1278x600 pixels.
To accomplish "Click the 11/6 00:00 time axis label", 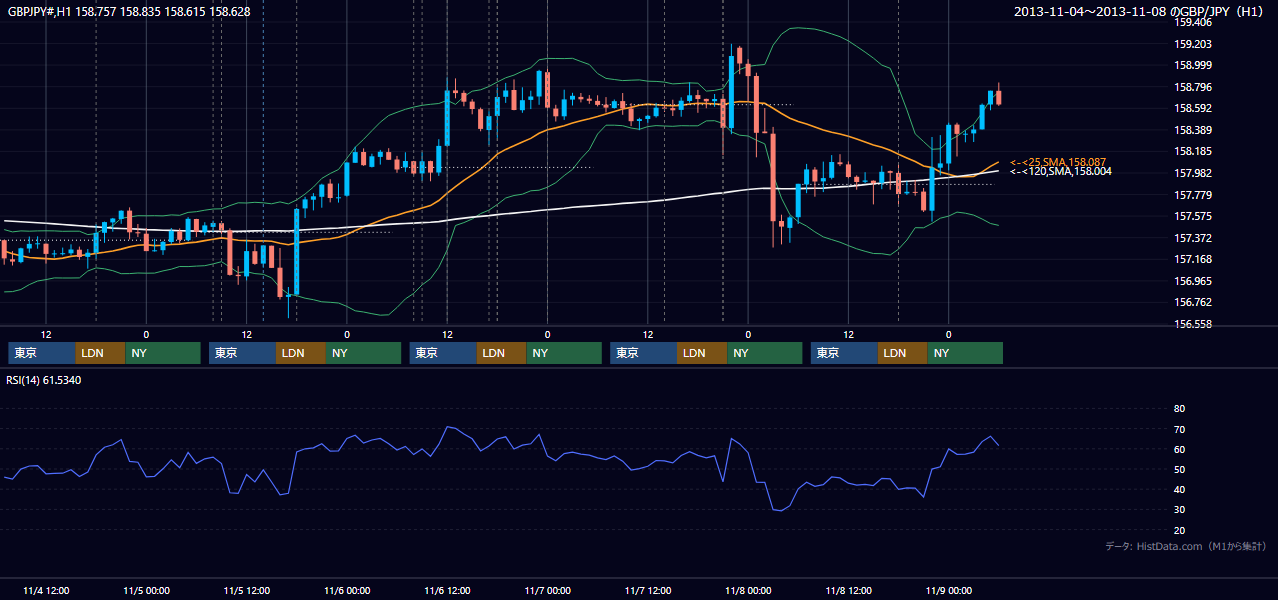I will pos(347,590).
